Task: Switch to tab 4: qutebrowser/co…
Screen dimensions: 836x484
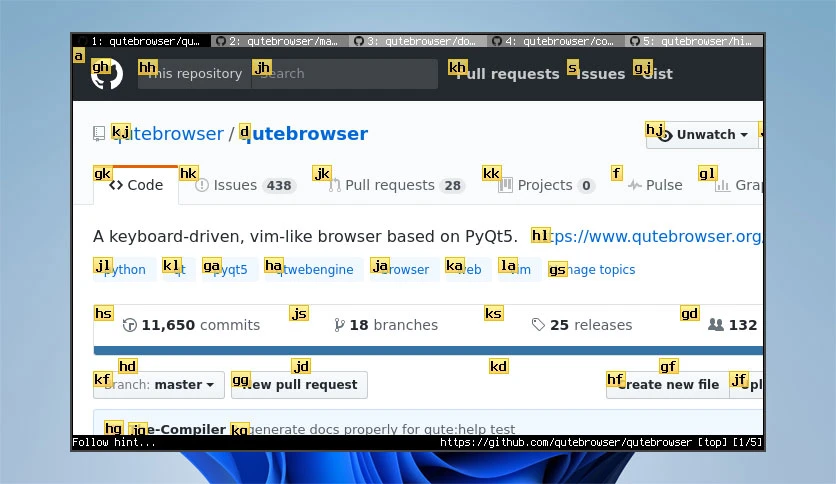Action: (556, 41)
